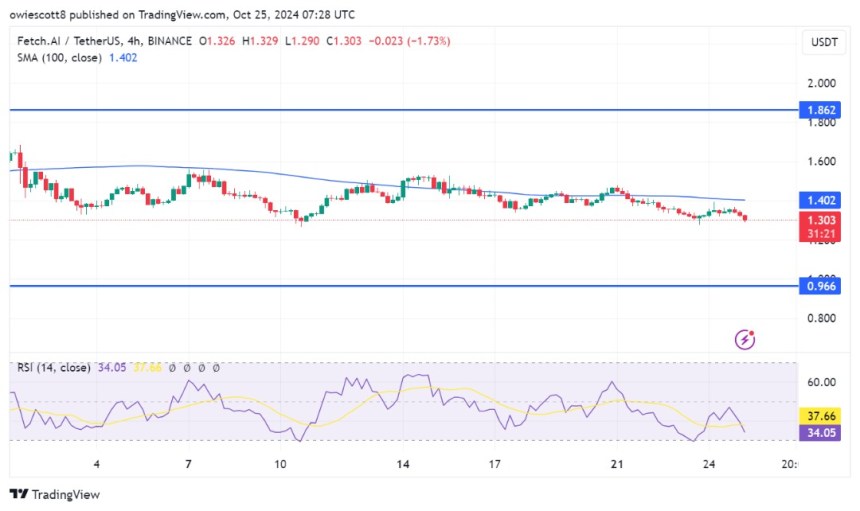860x511 pixels.
Task: Click the 60.00 level on RSI scale
Action: point(824,382)
